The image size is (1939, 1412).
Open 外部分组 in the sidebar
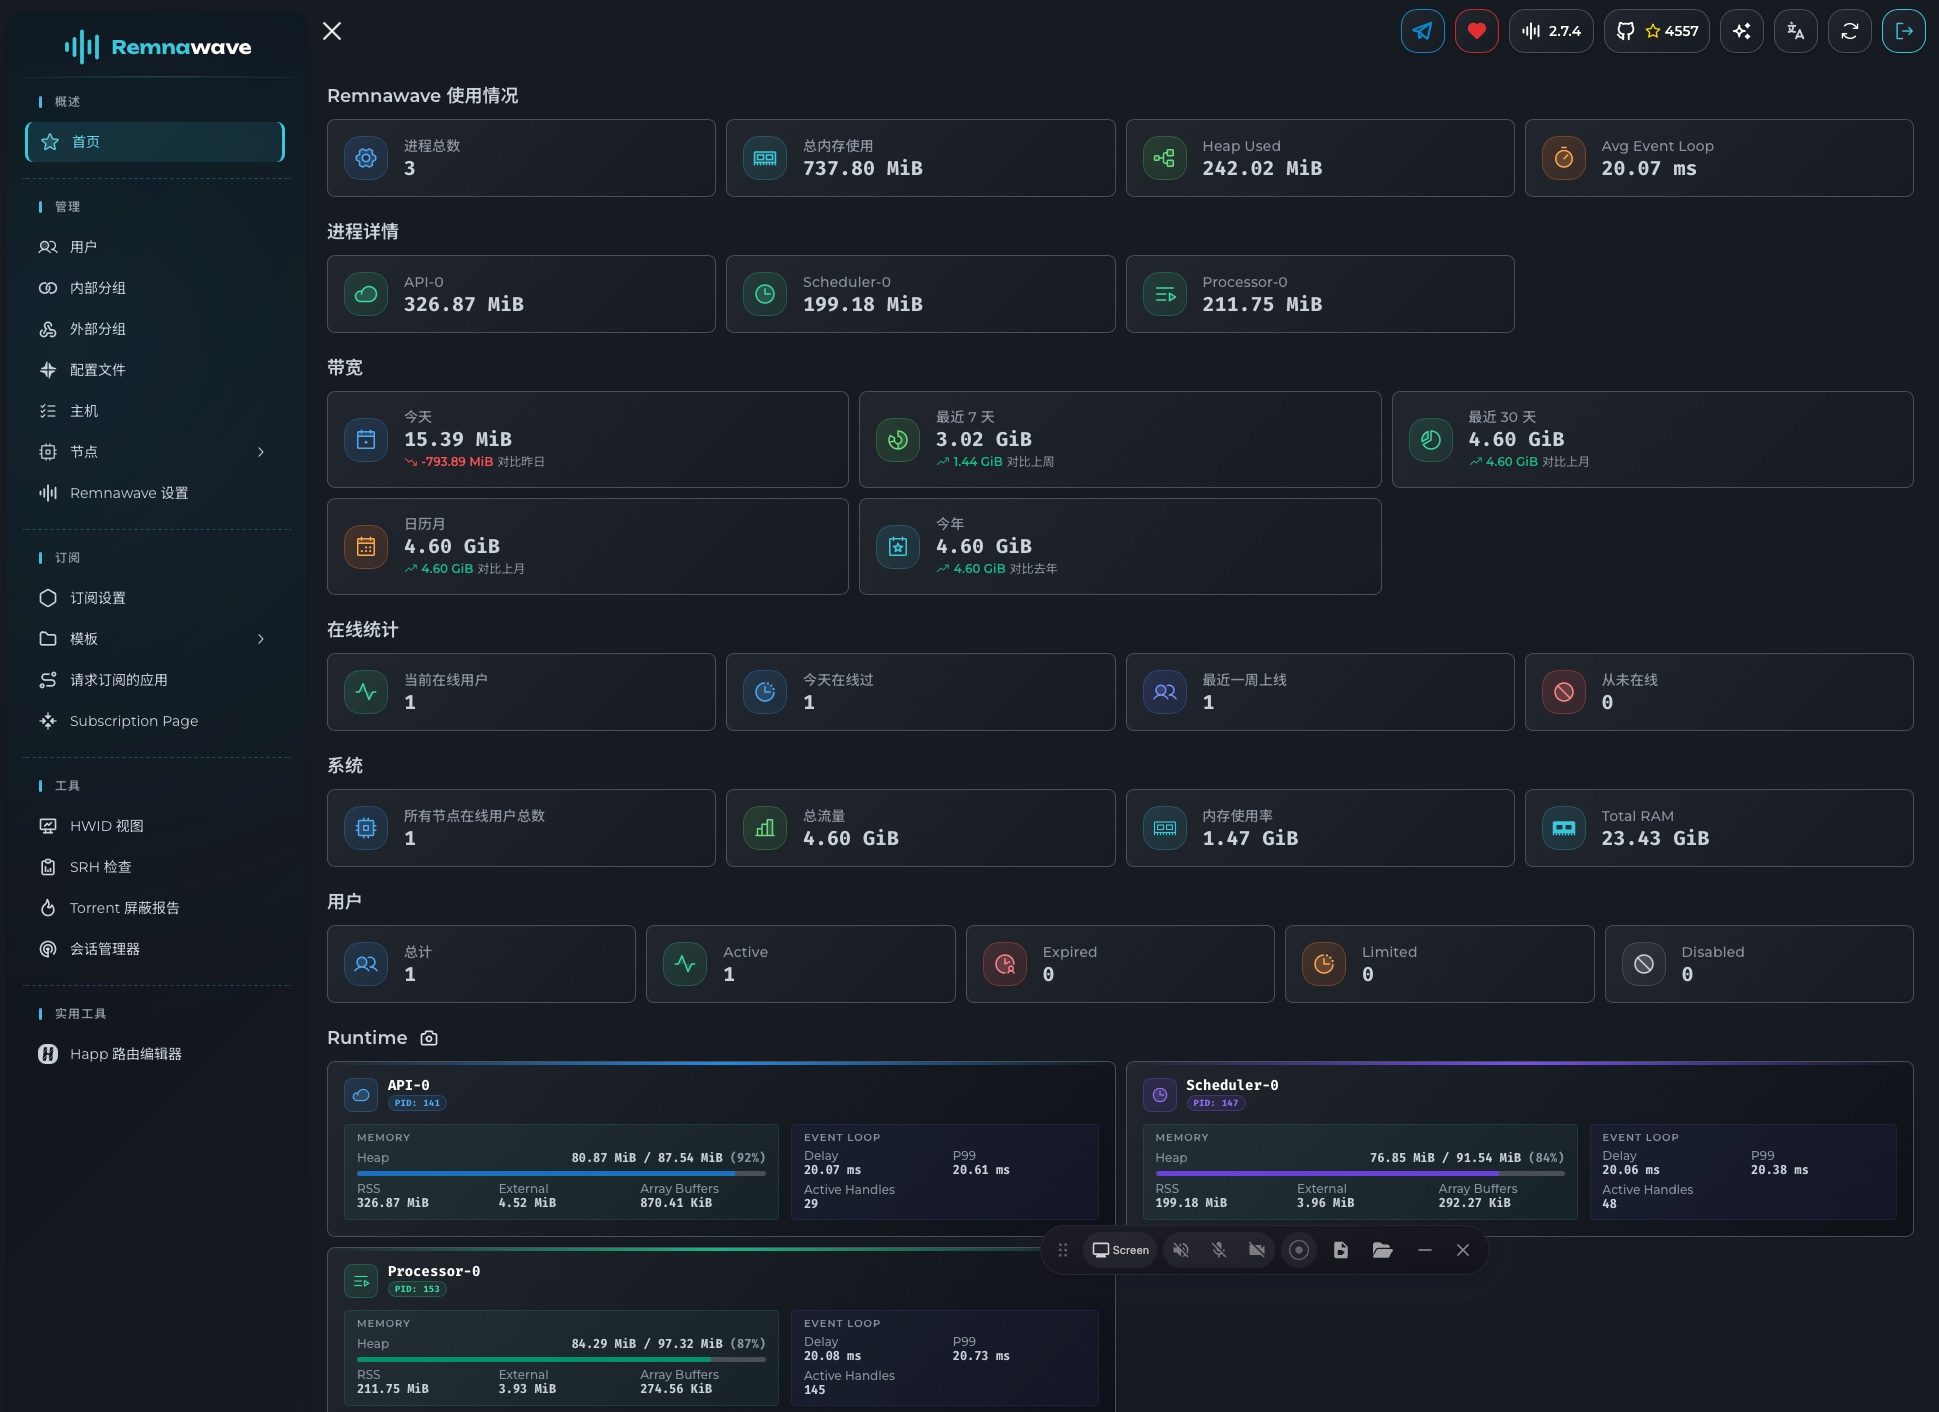[x=155, y=329]
